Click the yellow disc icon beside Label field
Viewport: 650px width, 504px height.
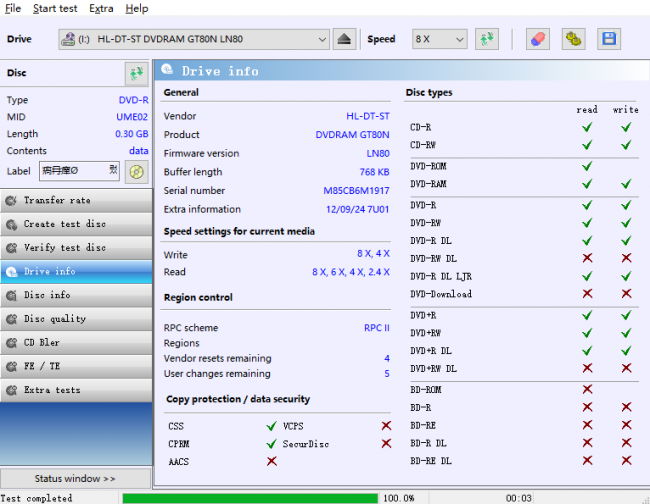tap(136, 171)
